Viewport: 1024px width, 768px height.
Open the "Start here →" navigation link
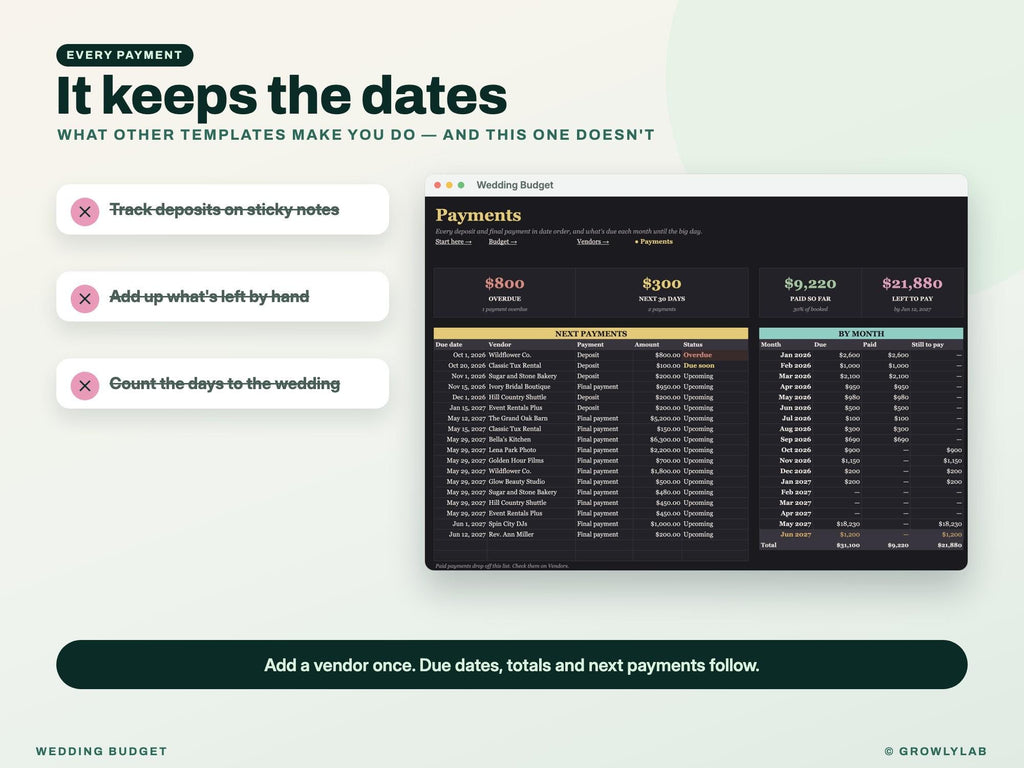453,242
